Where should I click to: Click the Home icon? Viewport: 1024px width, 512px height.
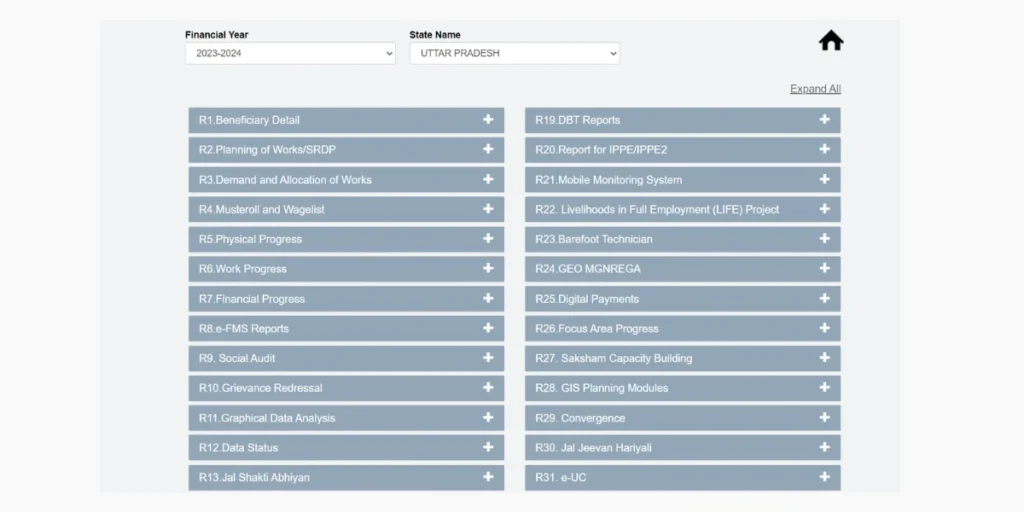point(831,41)
